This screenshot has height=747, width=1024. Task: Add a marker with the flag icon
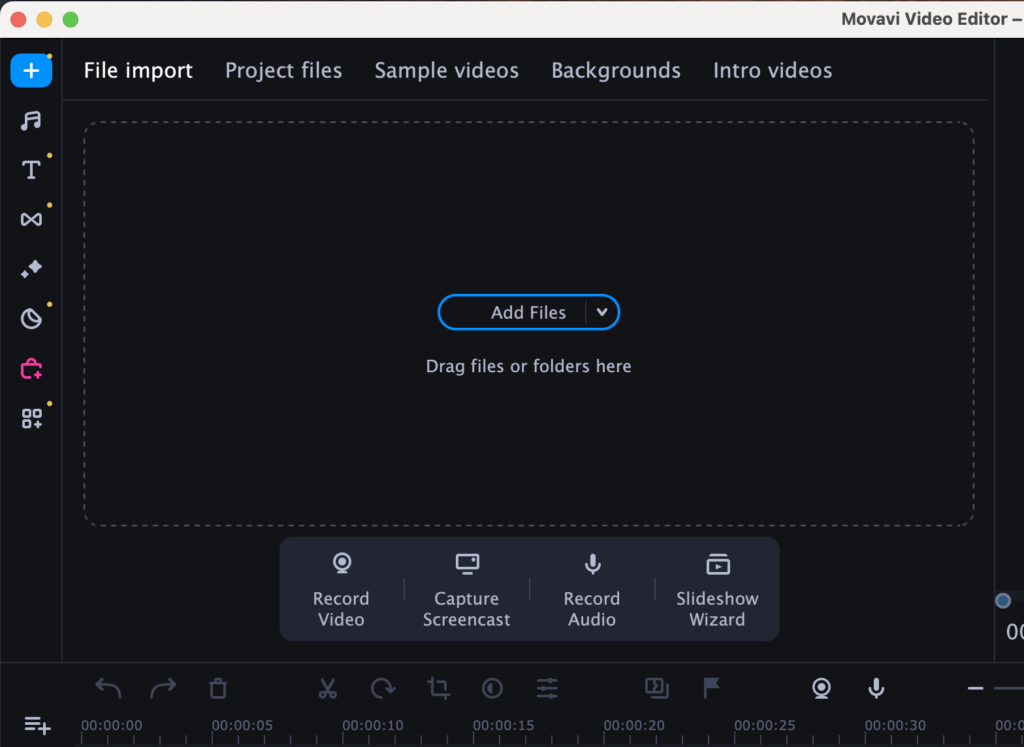click(711, 688)
